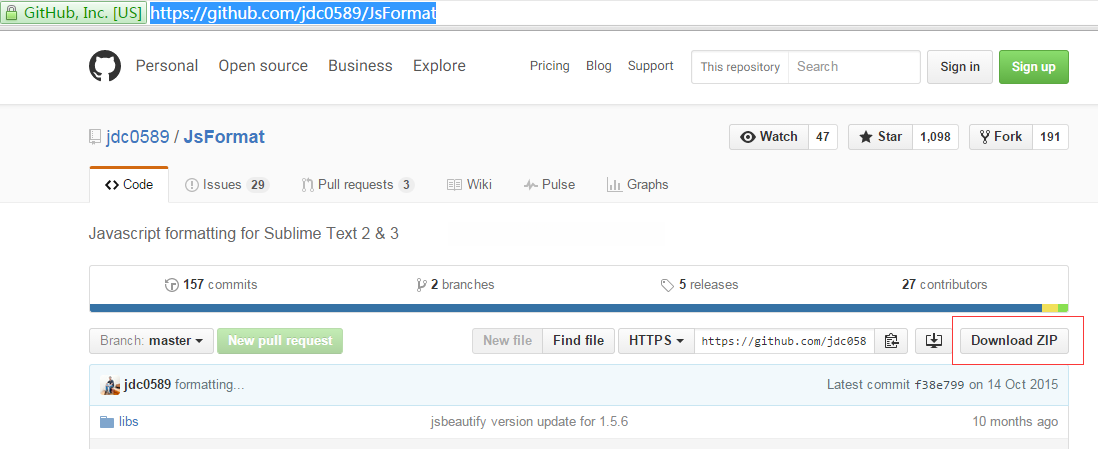1098x449 pixels.
Task: Select the clone URL text field
Action: (x=785, y=341)
